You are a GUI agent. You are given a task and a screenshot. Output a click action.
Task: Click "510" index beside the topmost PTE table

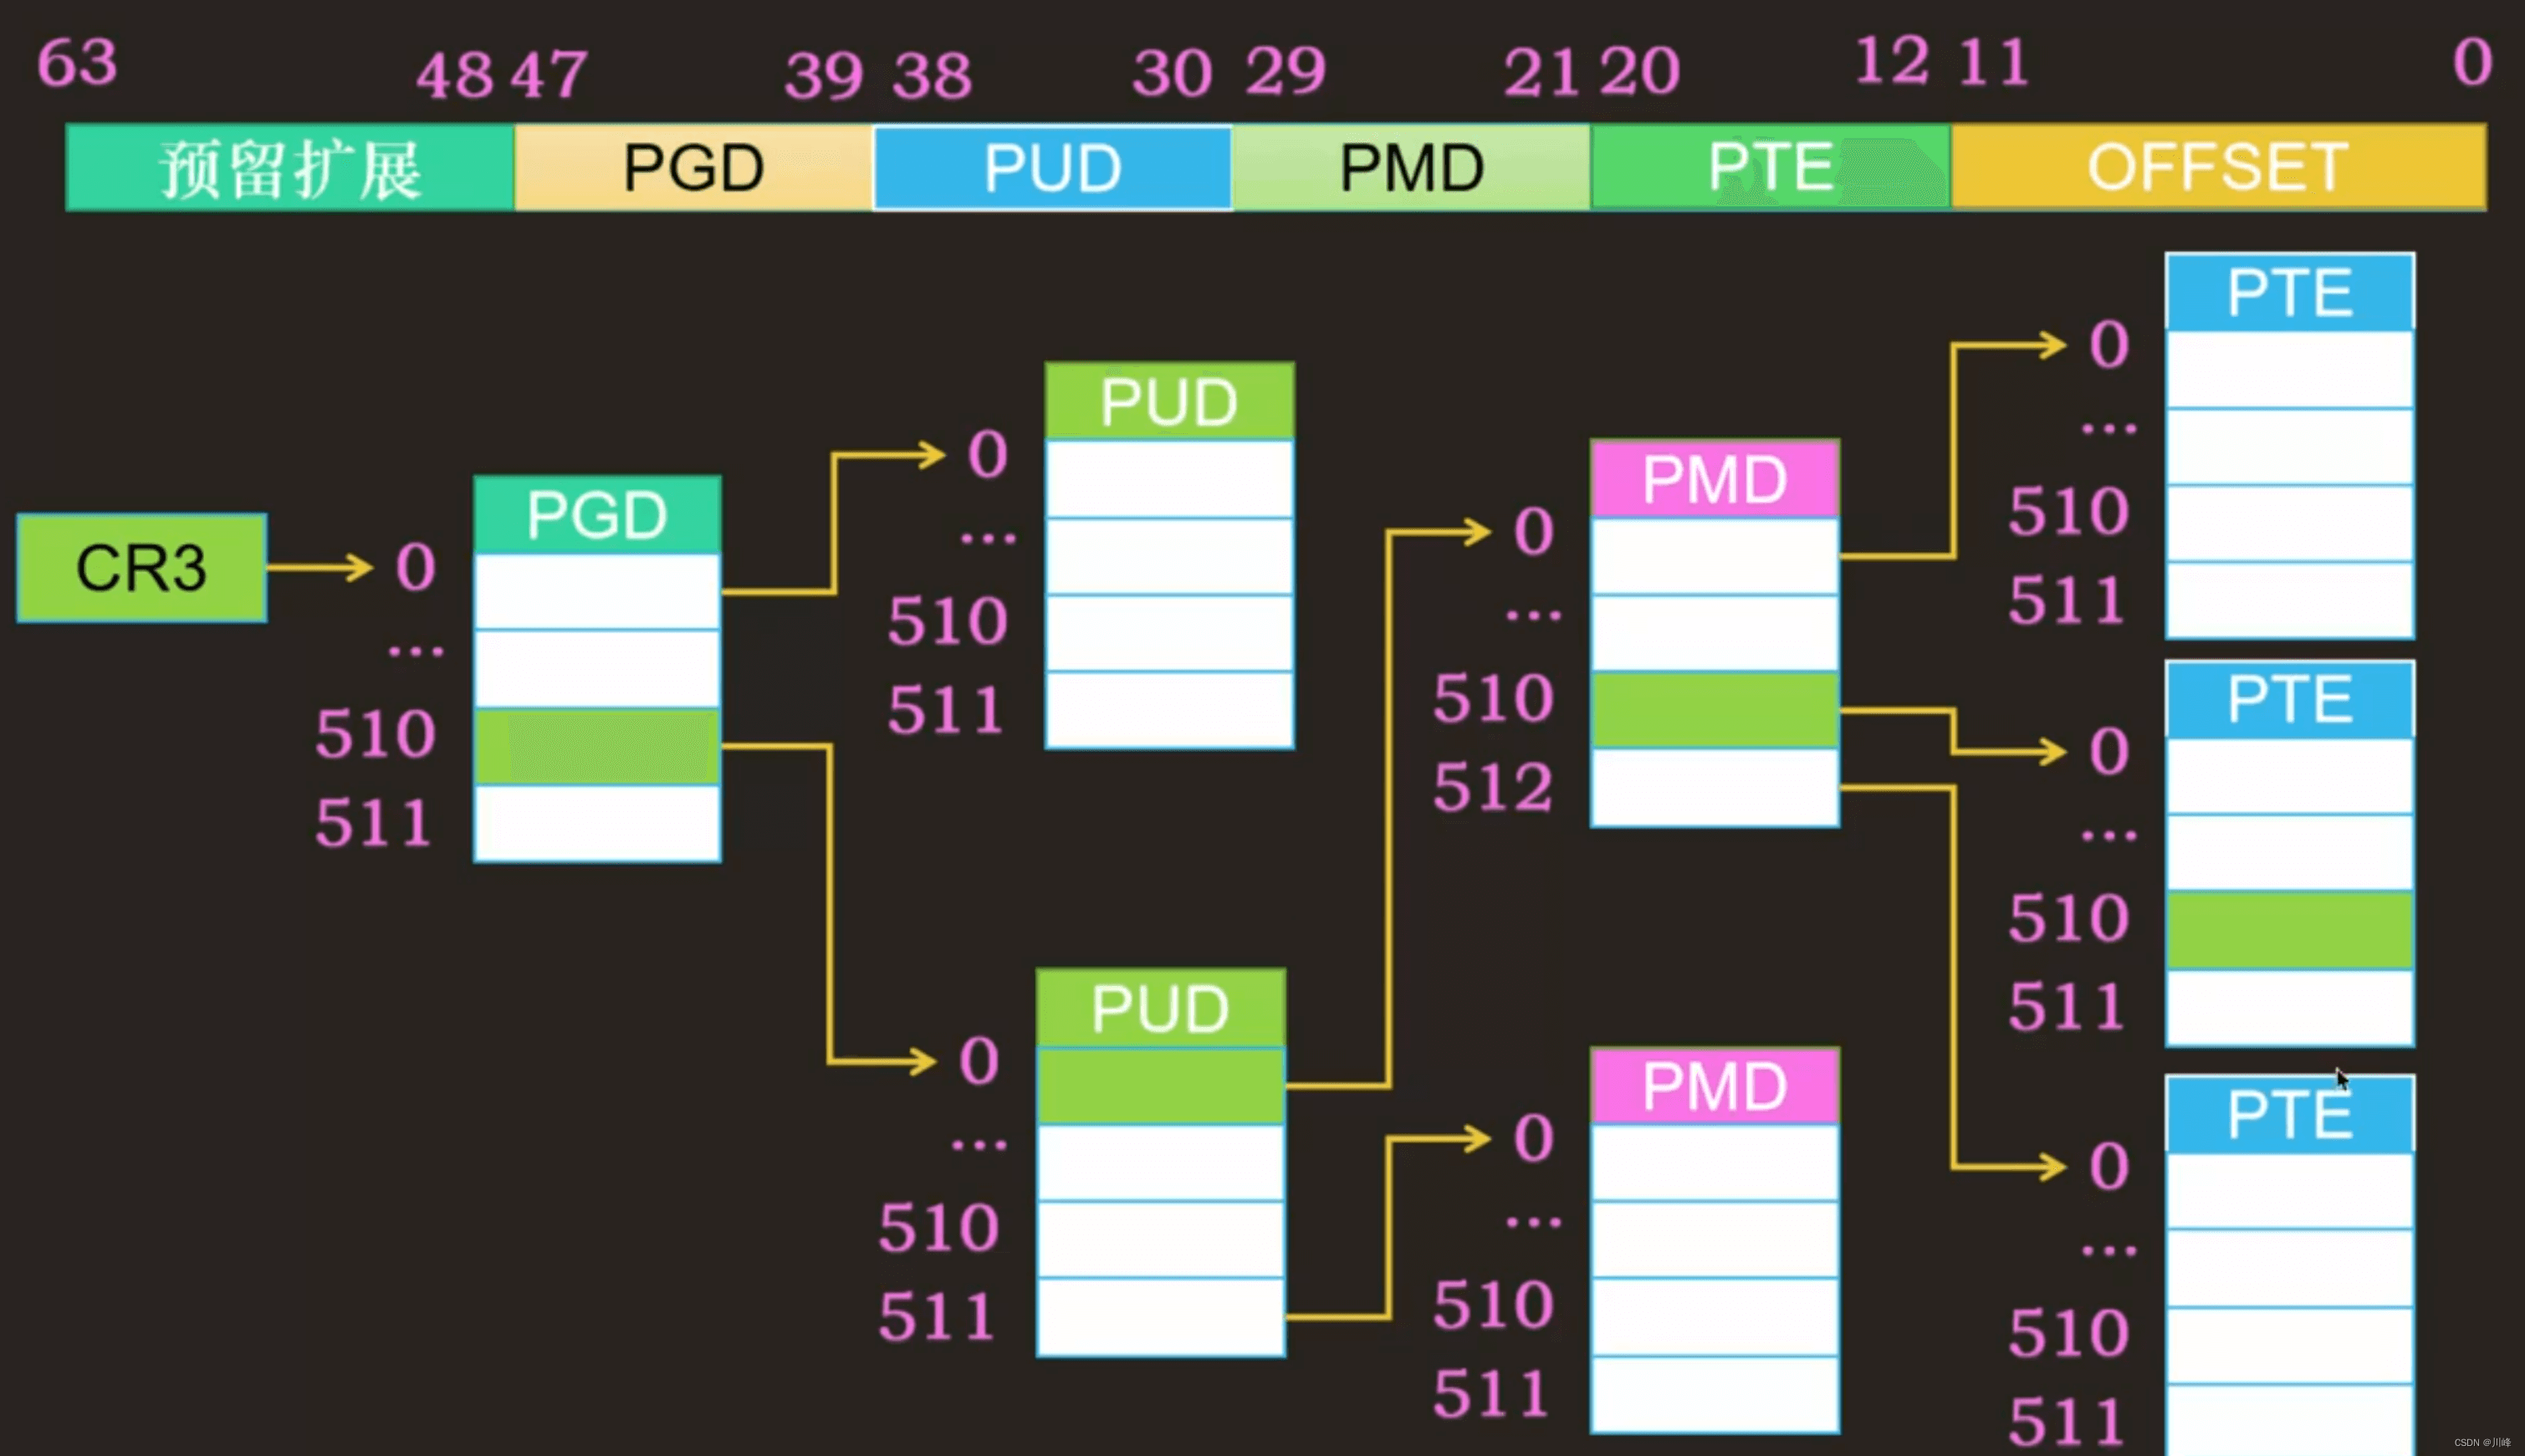click(2069, 512)
